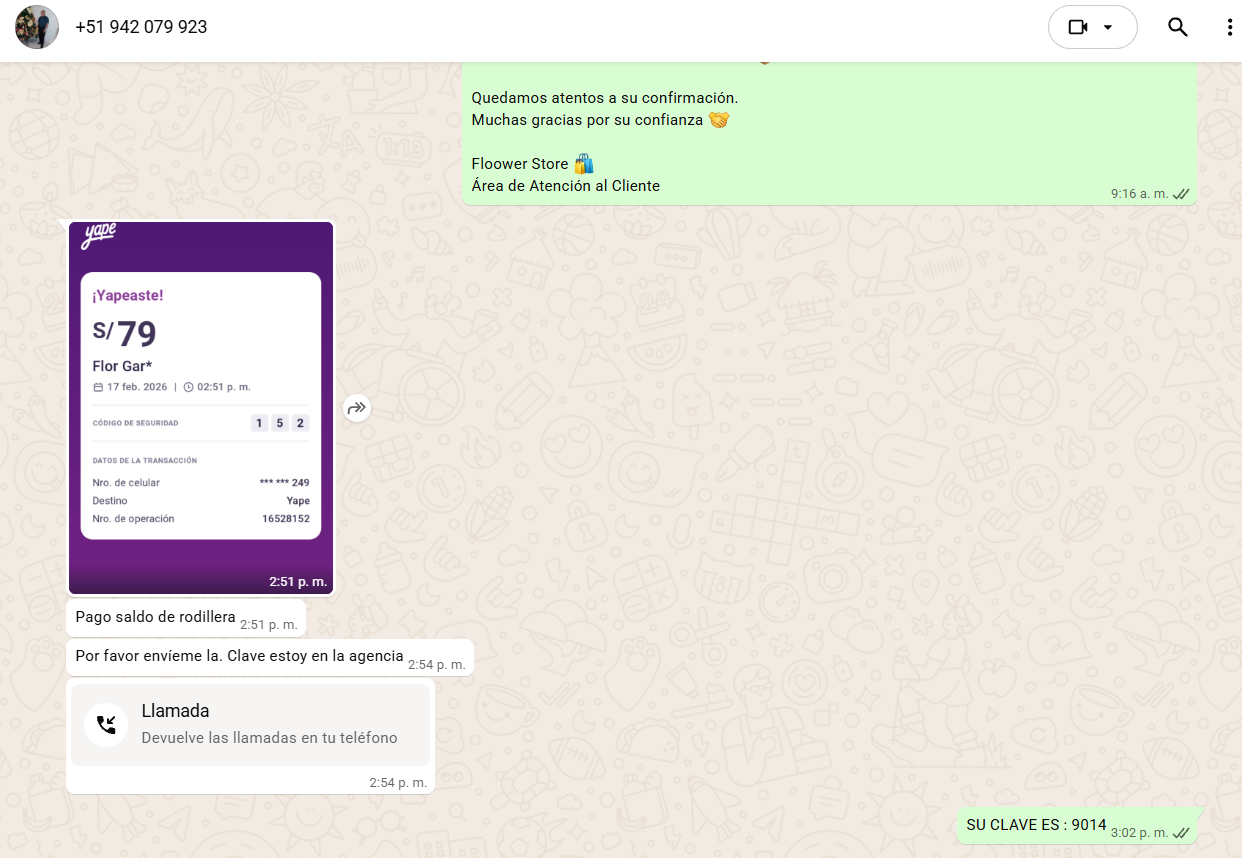Click the Yape logo in the receipt
Image resolution: width=1242 pixels, height=858 pixels.
tap(99, 236)
